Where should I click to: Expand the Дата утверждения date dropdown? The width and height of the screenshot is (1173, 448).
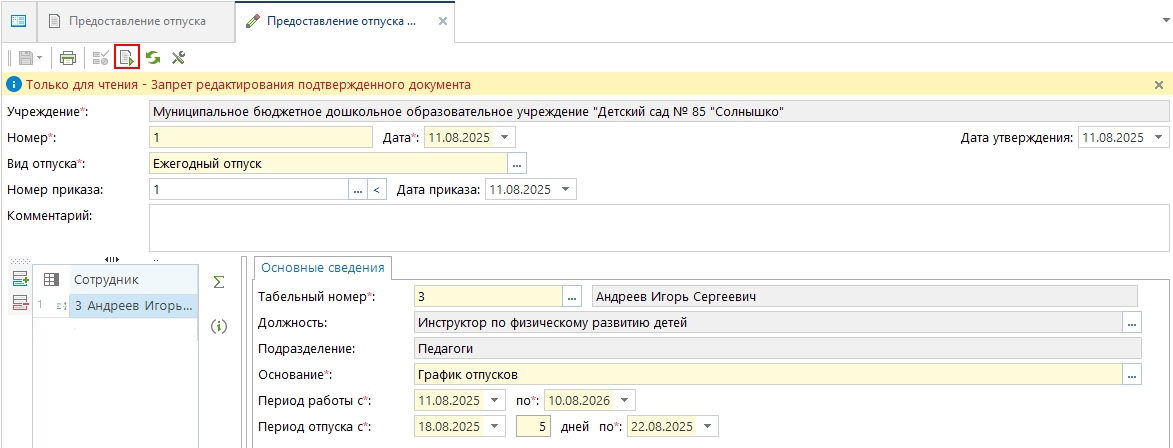pos(1158,137)
